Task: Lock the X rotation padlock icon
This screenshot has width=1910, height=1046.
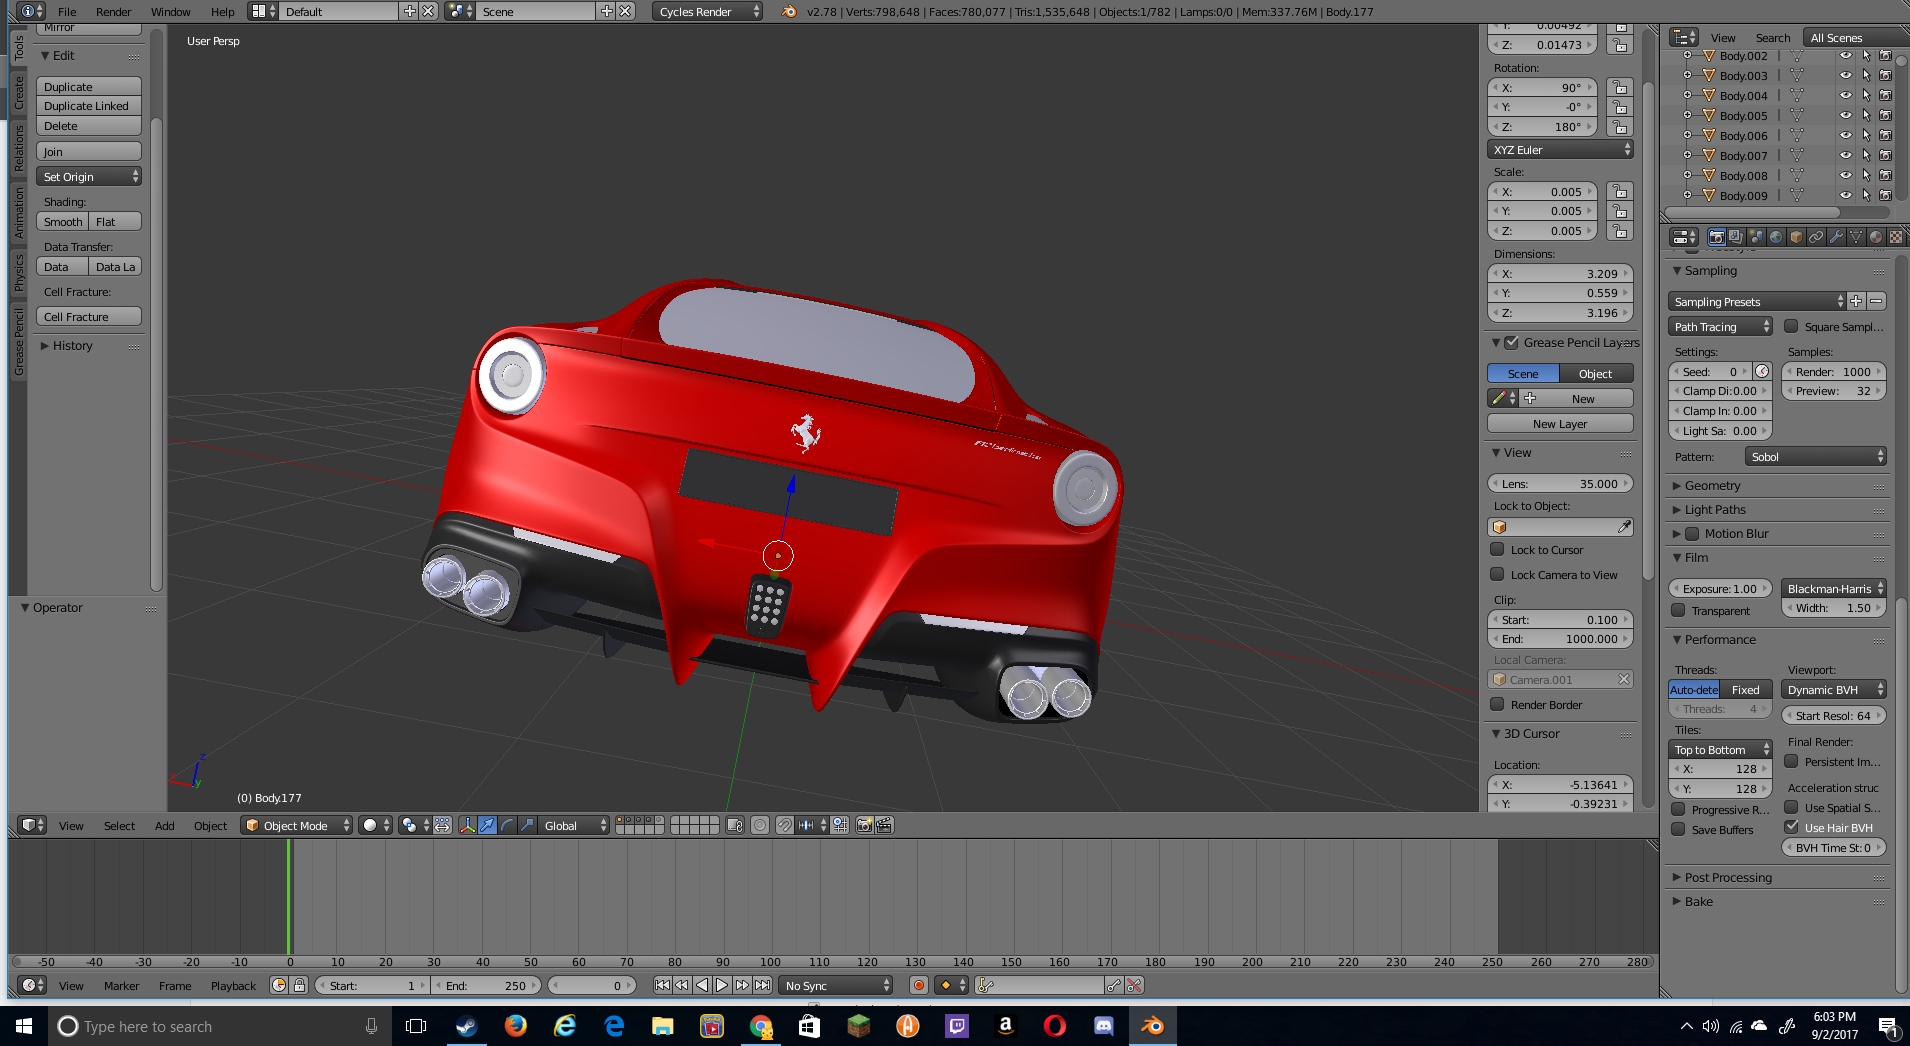Action: [1620, 88]
